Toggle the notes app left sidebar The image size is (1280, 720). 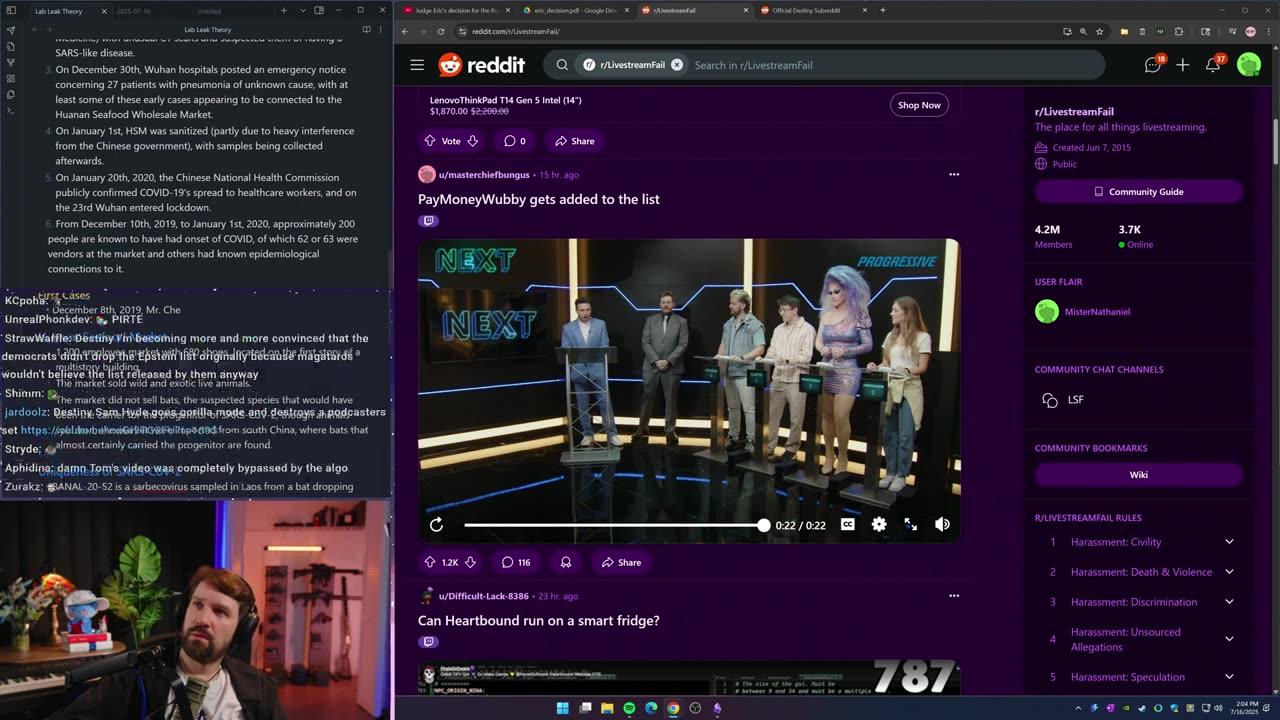pyautogui.click(x=11, y=10)
